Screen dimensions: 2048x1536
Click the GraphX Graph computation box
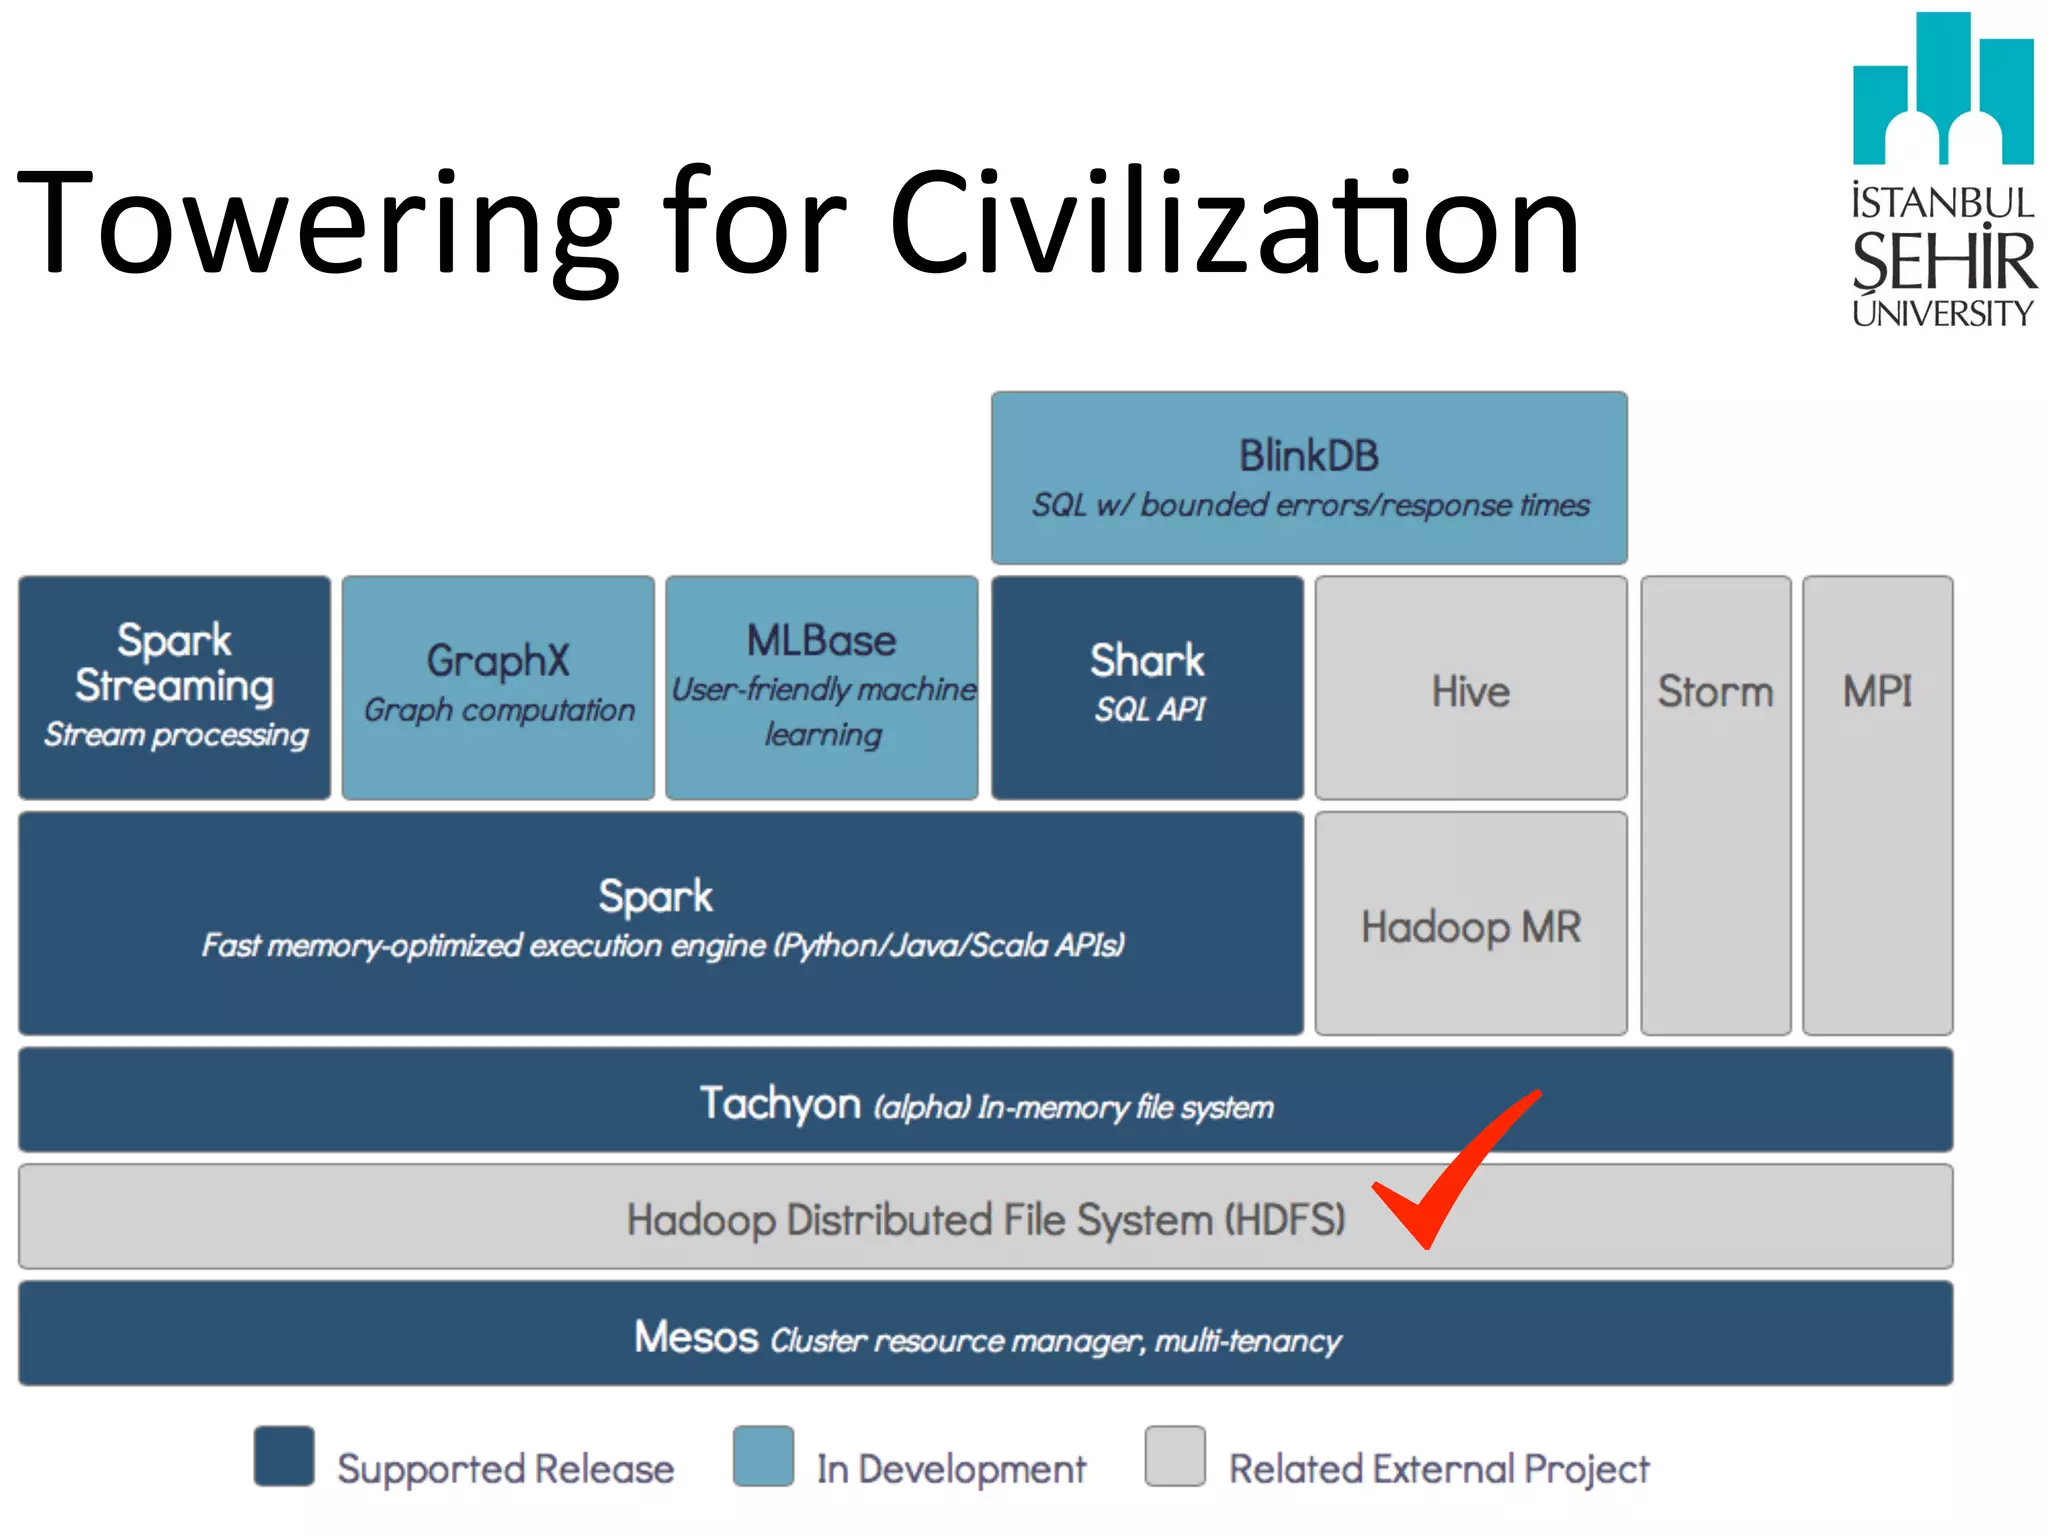coord(498,687)
